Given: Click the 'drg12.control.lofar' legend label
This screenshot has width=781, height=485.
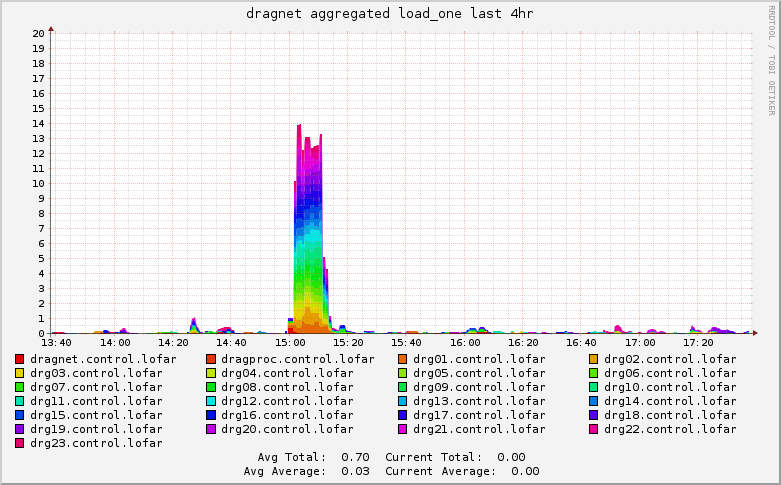Looking at the screenshot, I should tap(287, 401).
